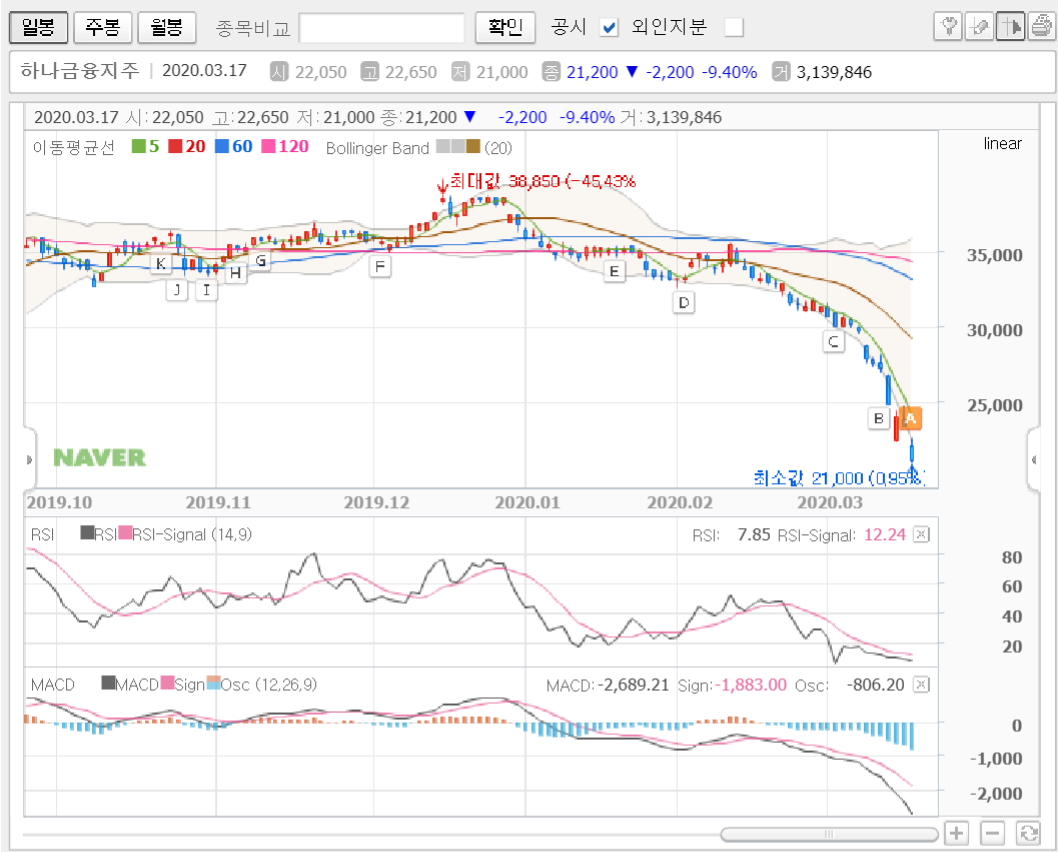Switch to 일봉 daily chart

(38, 28)
